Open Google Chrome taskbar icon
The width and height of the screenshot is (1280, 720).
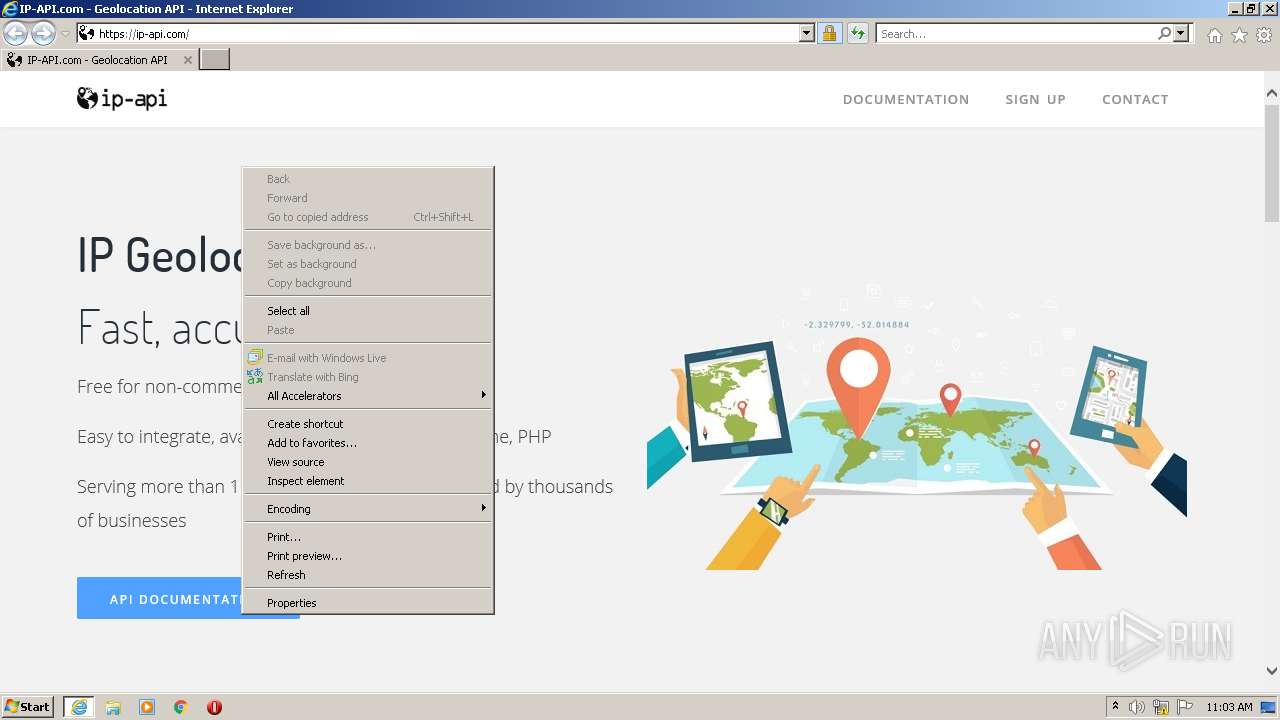tap(181, 707)
